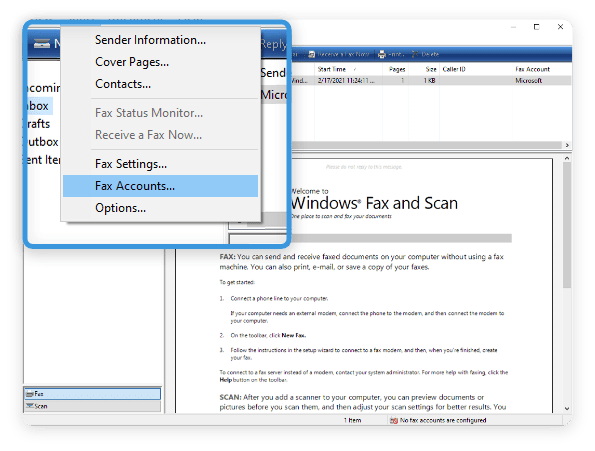
Task: Click the Scan view icon in bottom-left pane
Action: coord(30,406)
